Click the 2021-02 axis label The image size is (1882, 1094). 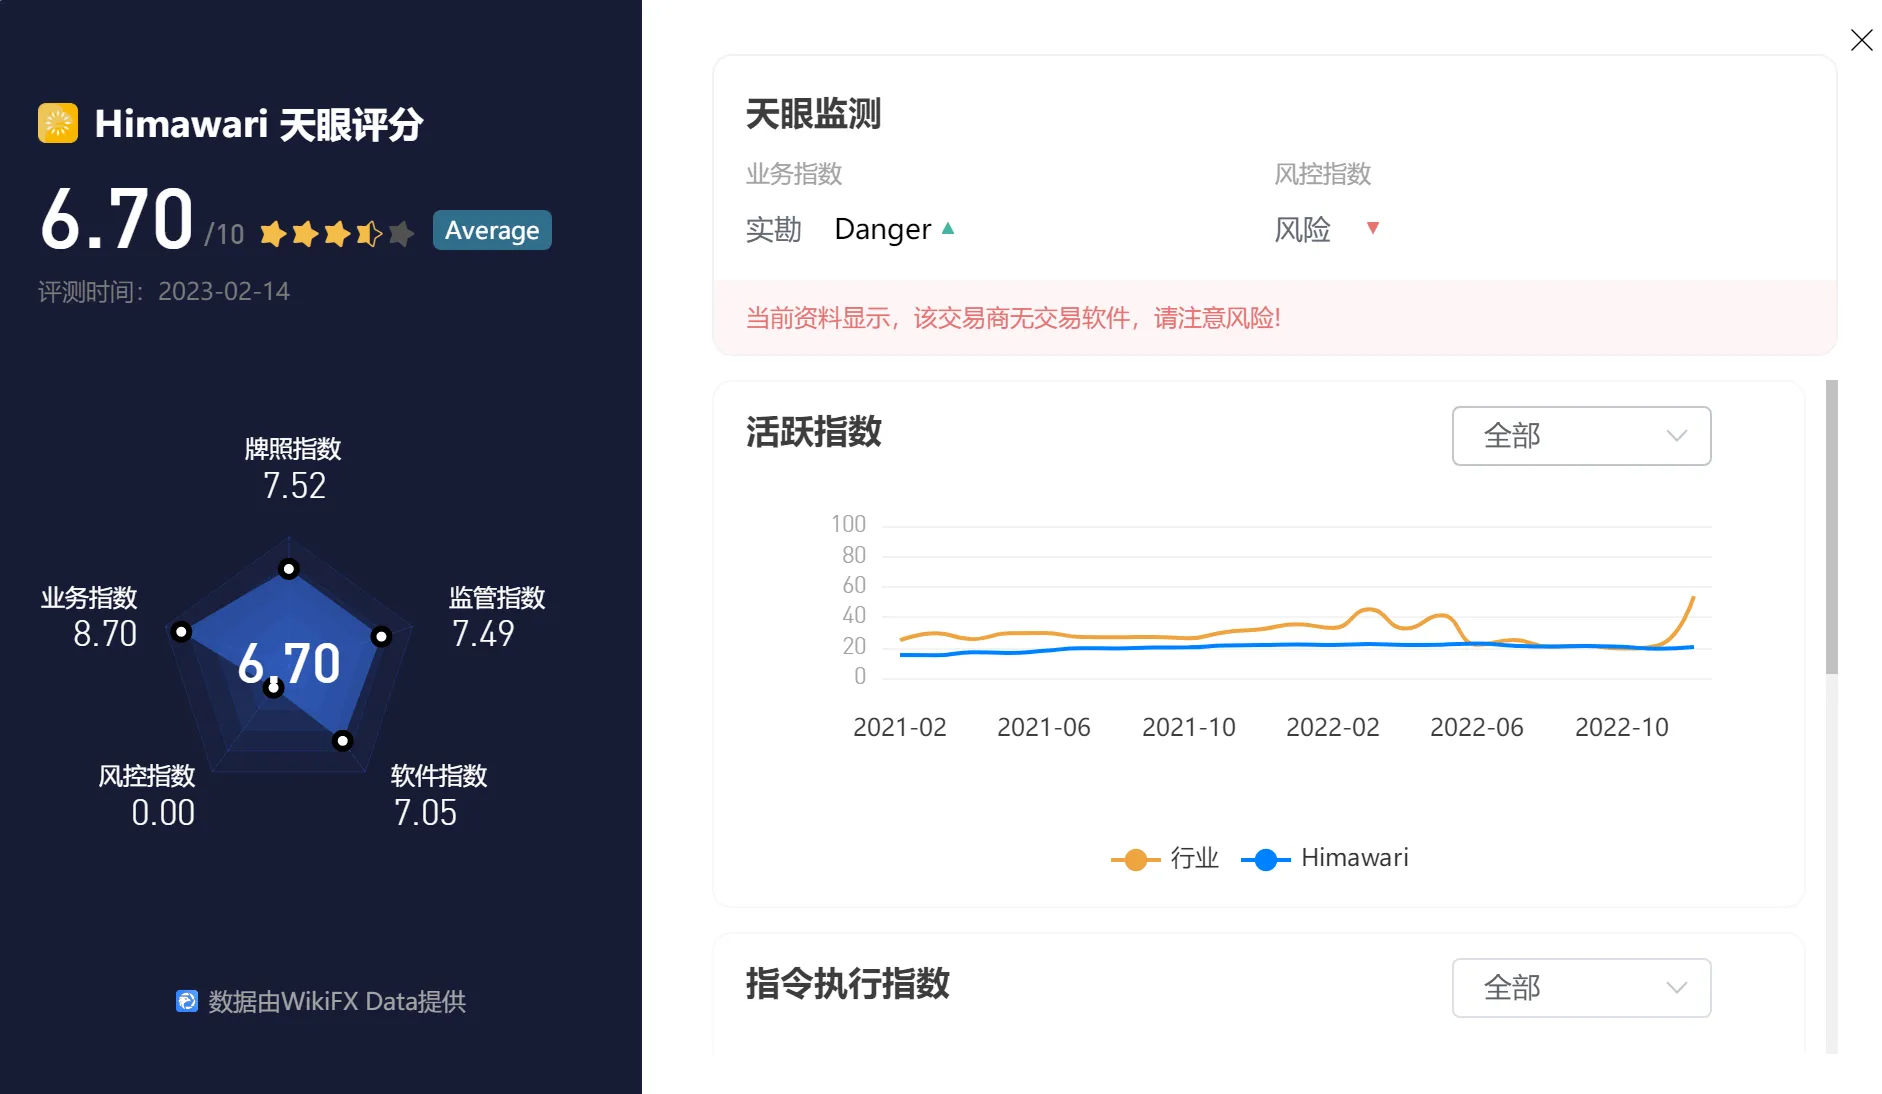pos(900,727)
